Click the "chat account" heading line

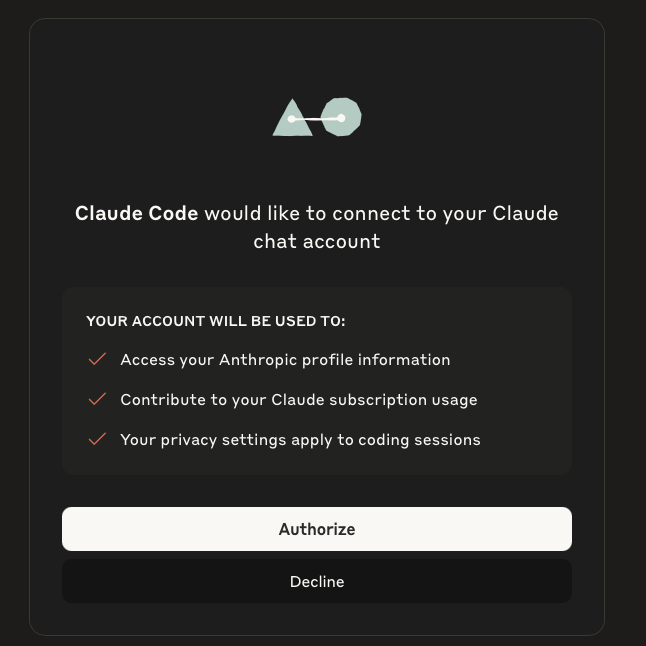pos(317,241)
